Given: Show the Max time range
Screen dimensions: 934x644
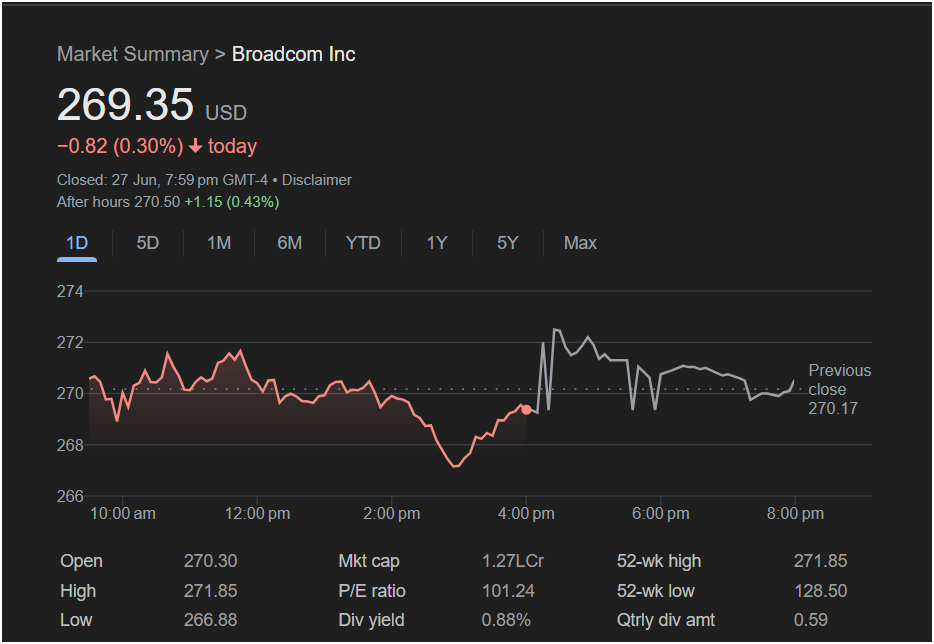Looking at the screenshot, I should (x=580, y=243).
